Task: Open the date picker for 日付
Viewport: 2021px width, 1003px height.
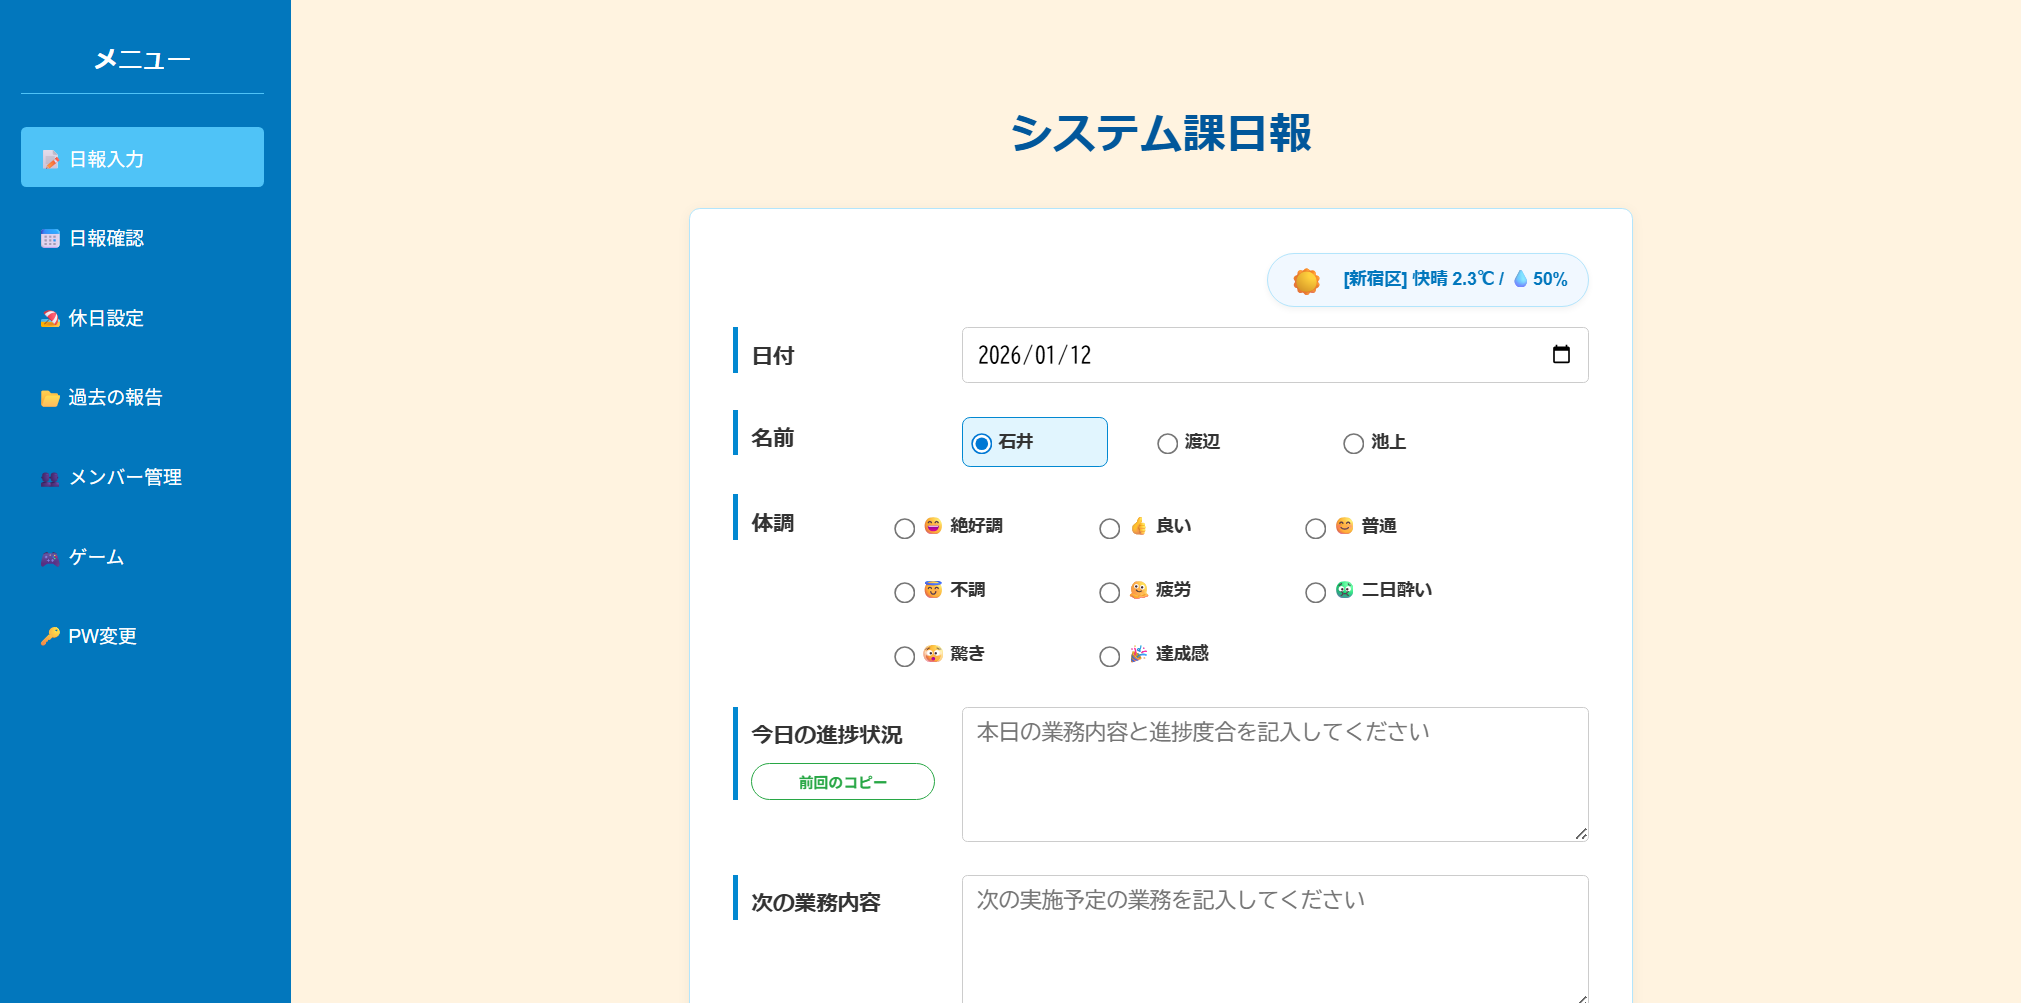Action: [1562, 354]
